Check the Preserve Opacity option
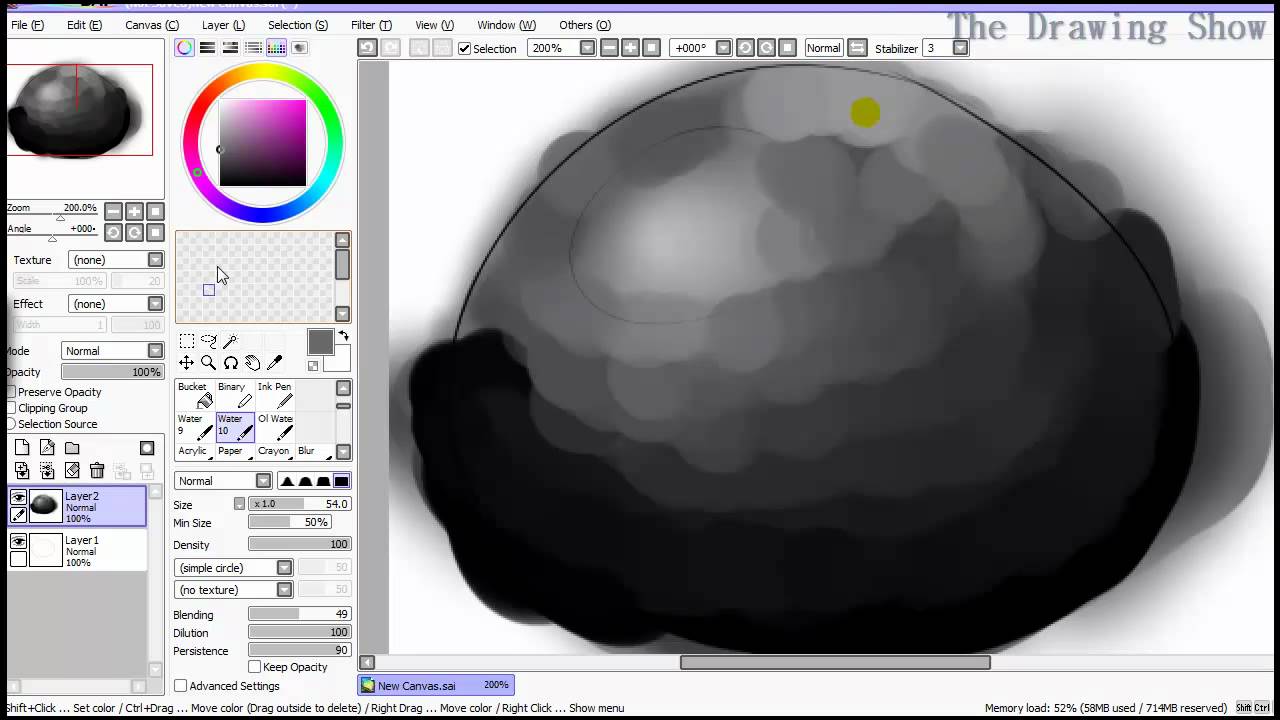This screenshot has height=720, width=1280. pos(12,392)
